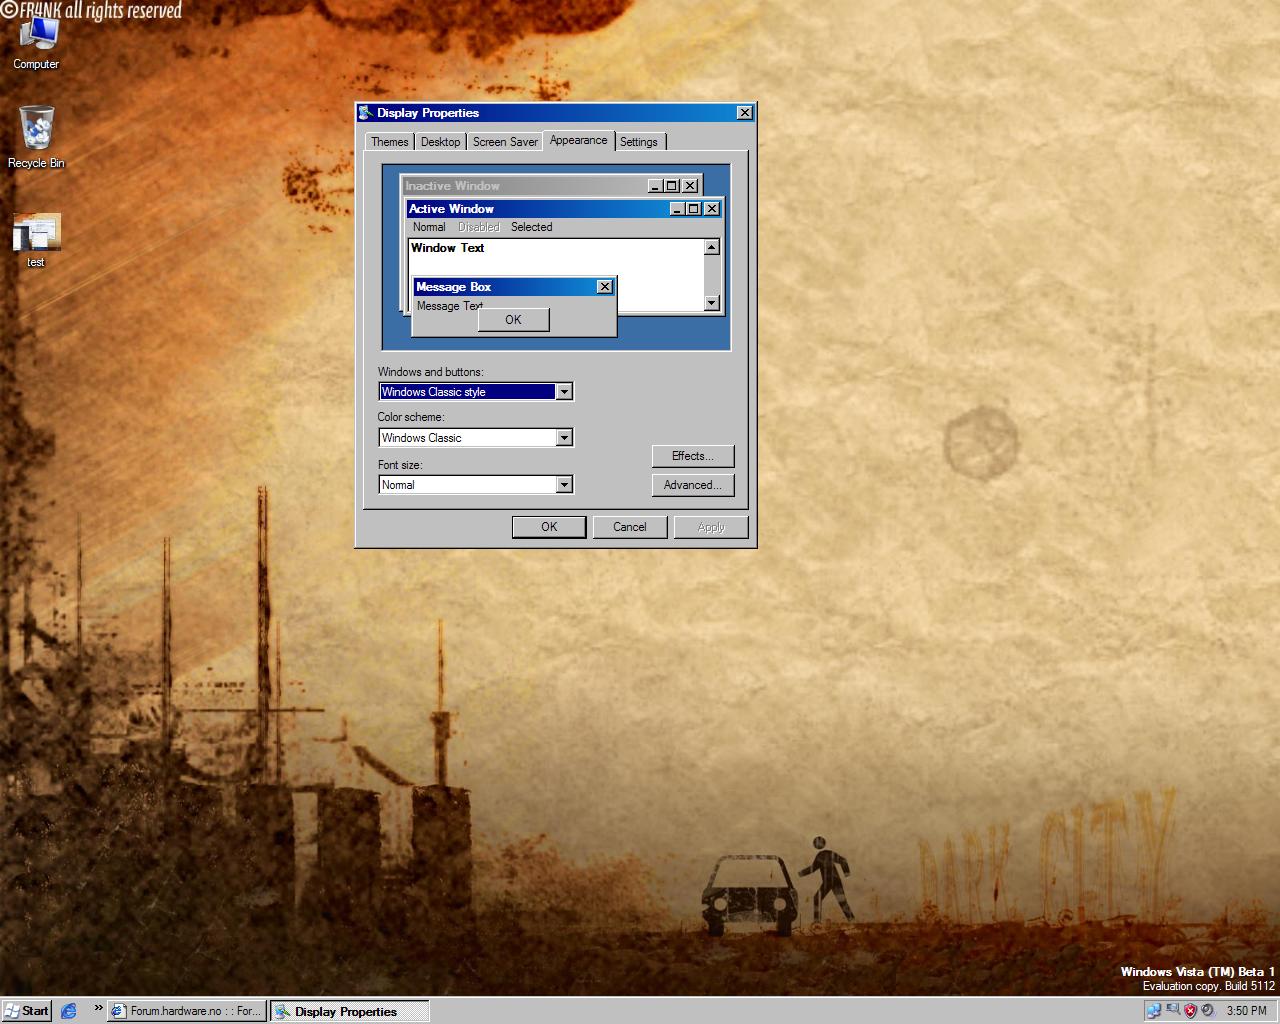This screenshot has width=1280, height=1024.
Task: Open the Start menu
Action: pyautogui.click(x=27, y=1011)
